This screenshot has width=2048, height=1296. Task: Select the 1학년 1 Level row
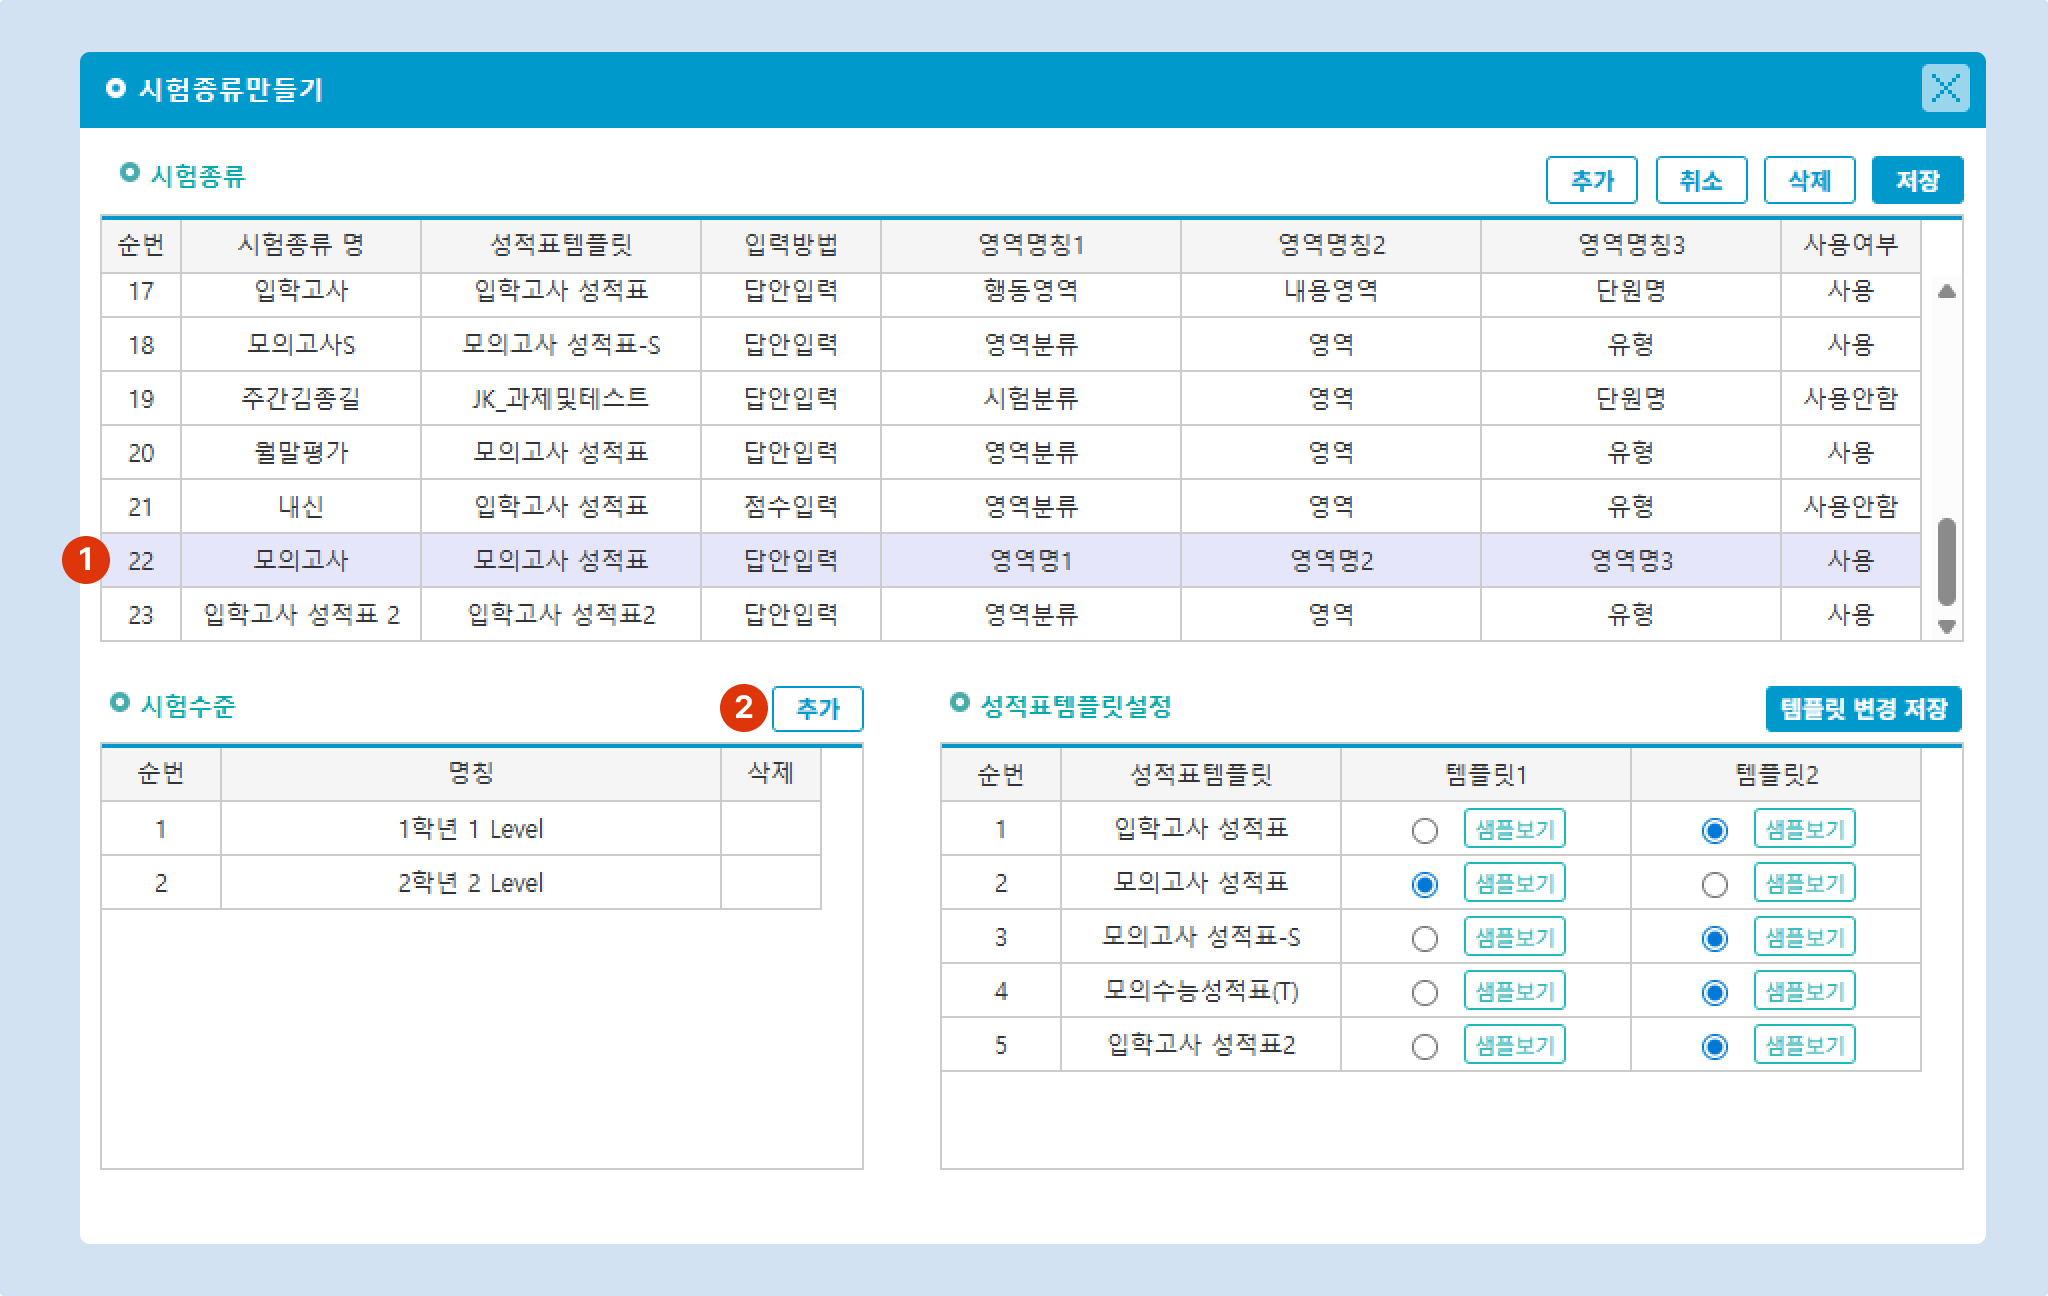coord(470,829)
